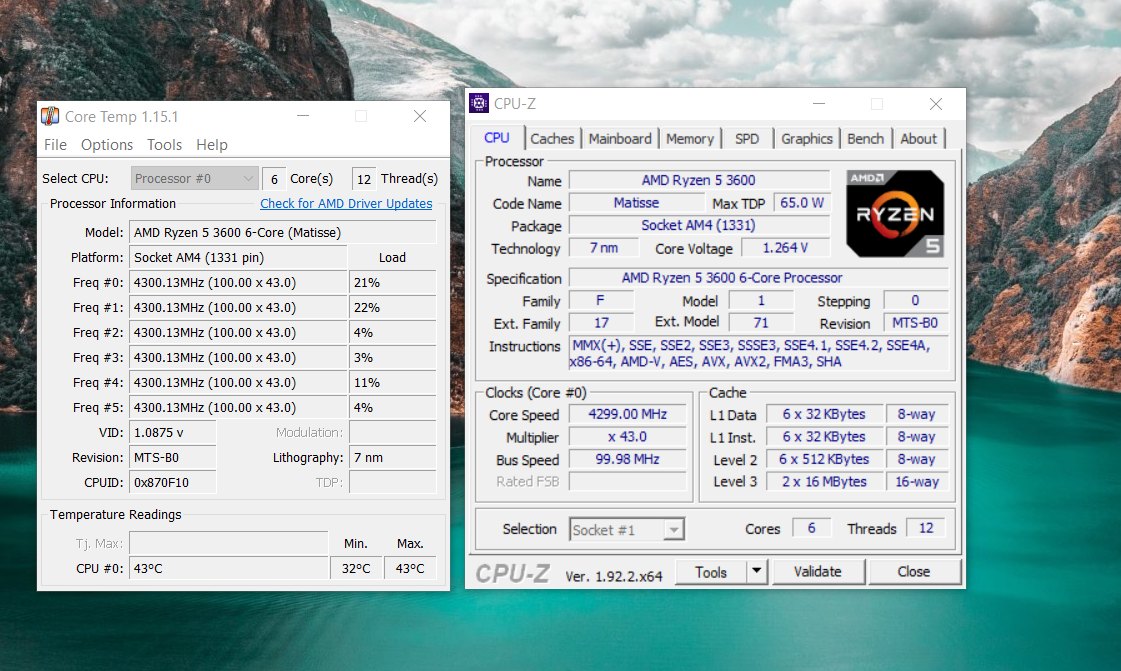The image size is (1121, 671).
Task: Click the Freq #3 load value 3%
Action: (x=392, y=357)
